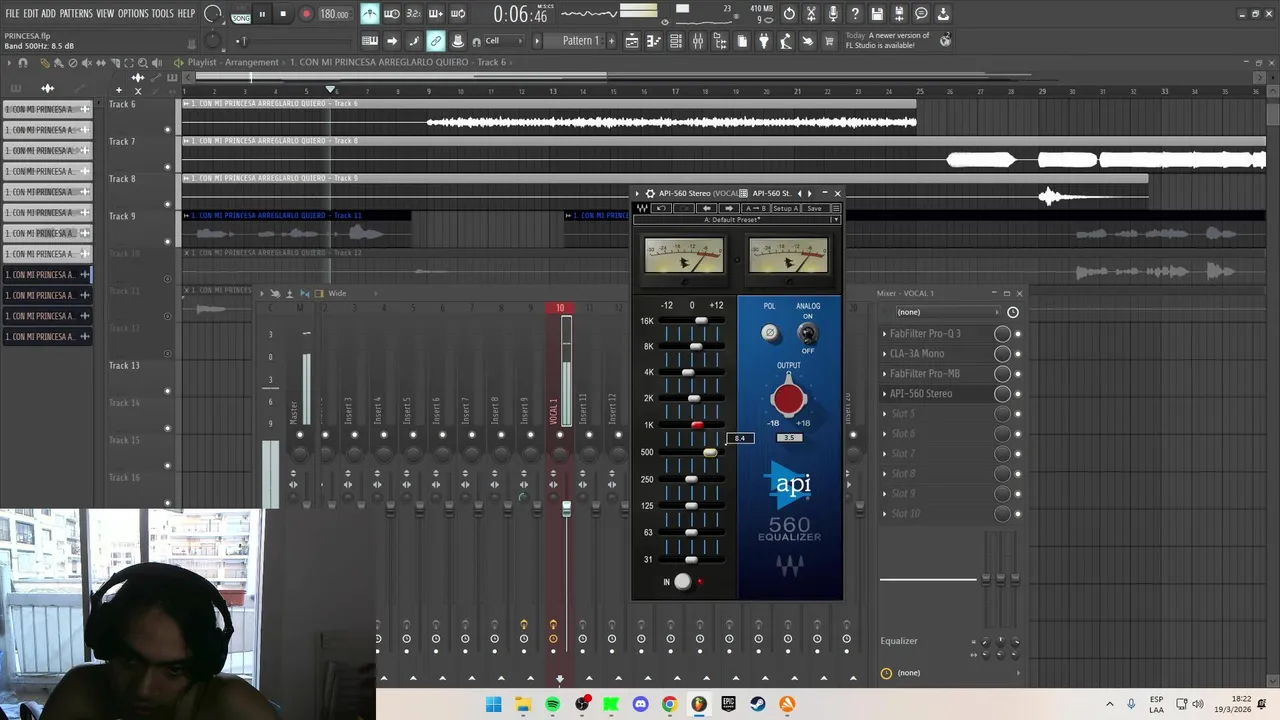The image size is (1280, 720).
Task: Open the chat speech bubble icon
Action: point(921,14)
